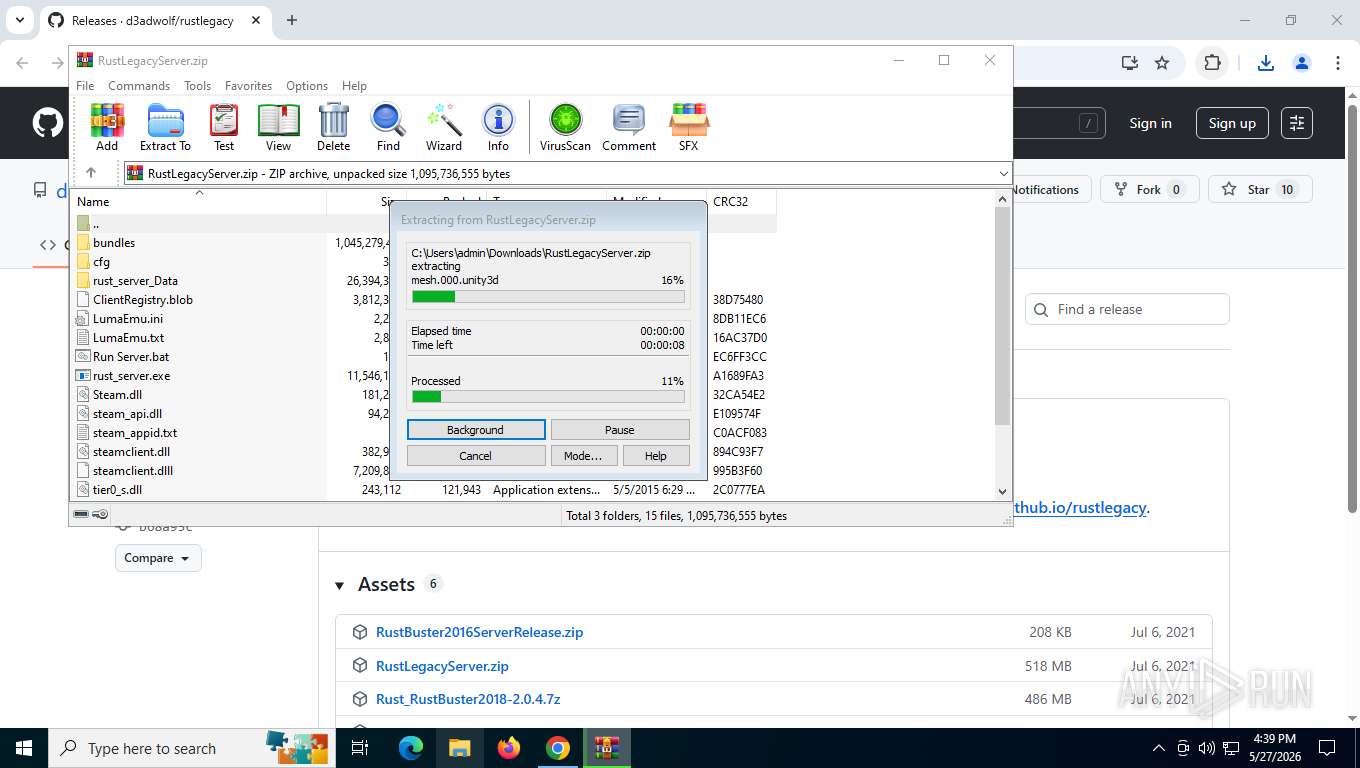Open Chrome extensions puzzle icon
Viewport: 1360px width, 768px height.
[x=1212, y=62]
